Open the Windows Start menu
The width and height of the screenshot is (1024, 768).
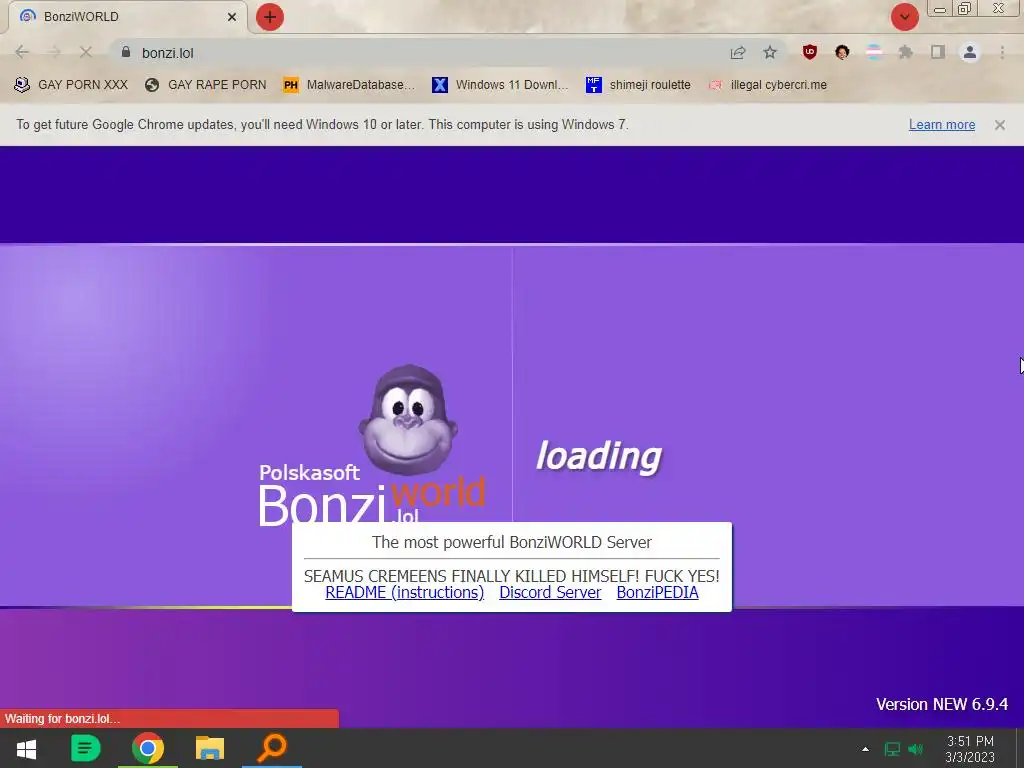[26, 748]
